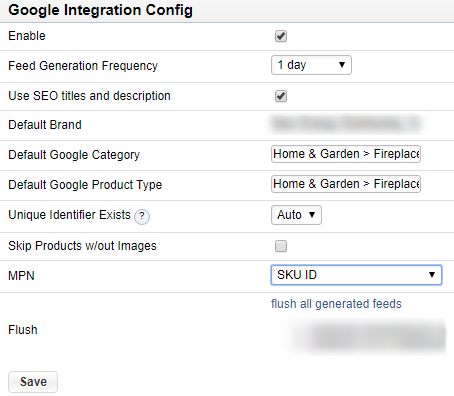Image resolution: width=454 pixels, height=396 pixels.
Task: Focus the Default Google Product Type field
Action: [346, 184]
